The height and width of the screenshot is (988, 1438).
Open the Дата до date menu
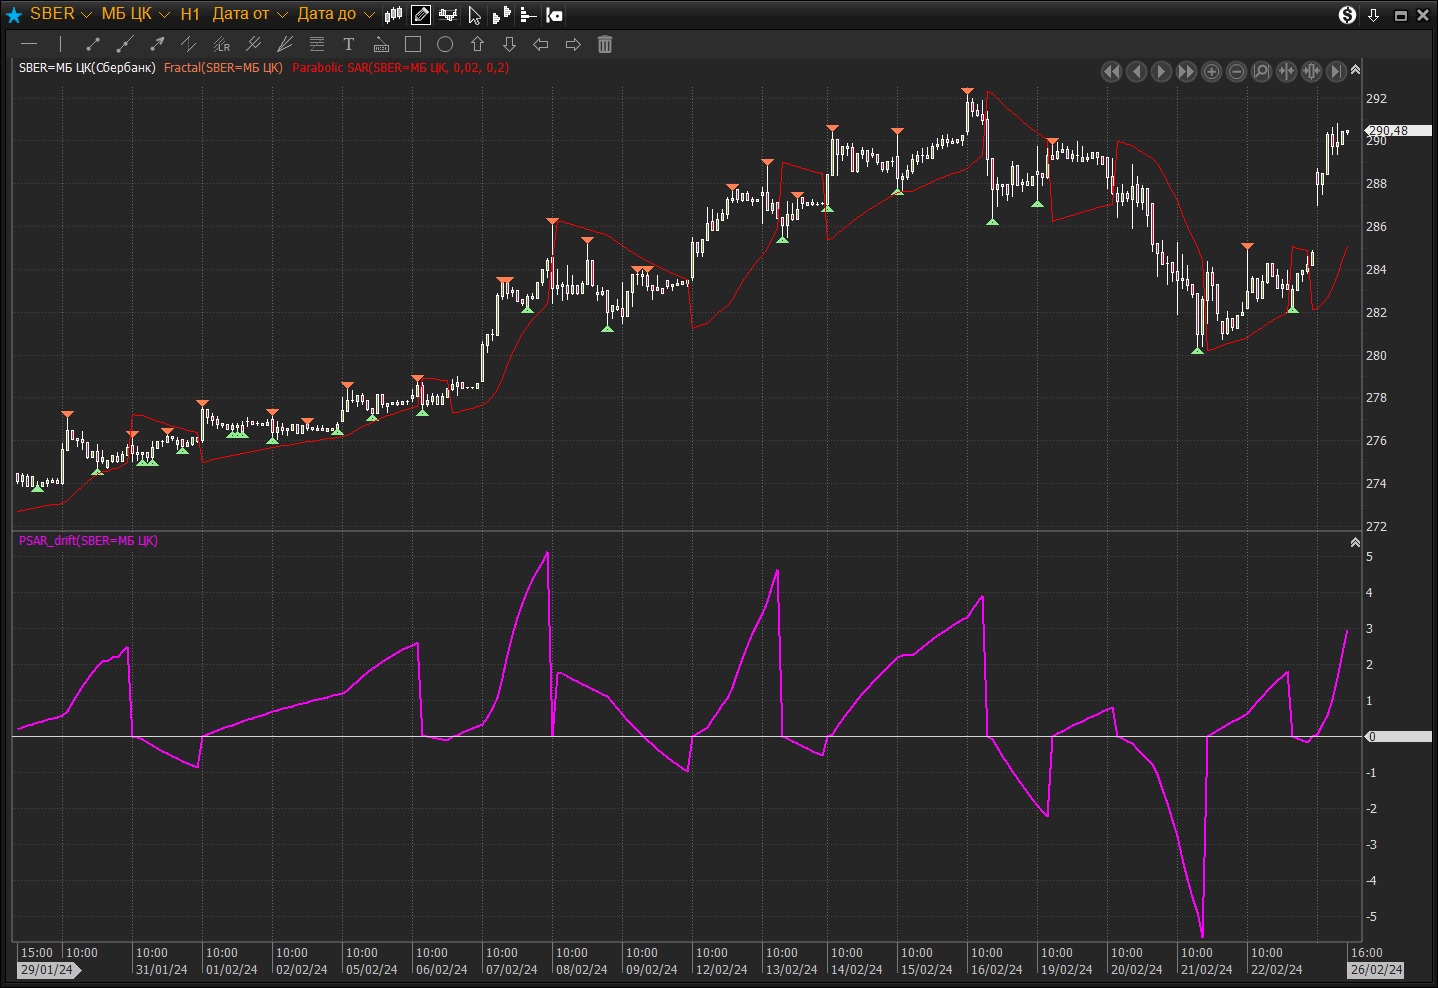(x=335, y=14)
